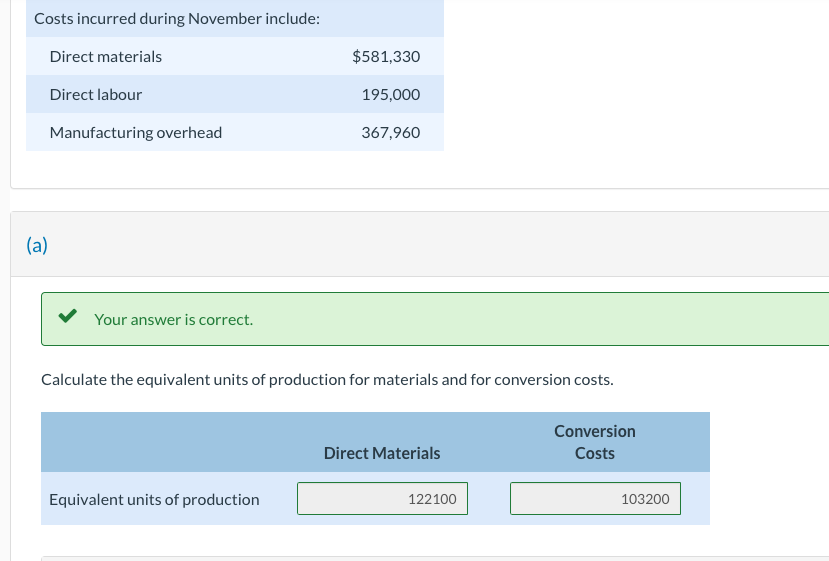This screenshot has width=829, height=561.
Task: Click the 'Direct Materials' column header
Action: [382, 453]
